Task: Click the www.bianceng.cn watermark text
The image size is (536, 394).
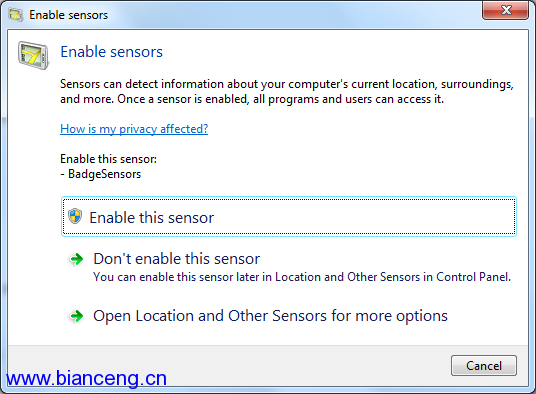Action: coord(86,379)
